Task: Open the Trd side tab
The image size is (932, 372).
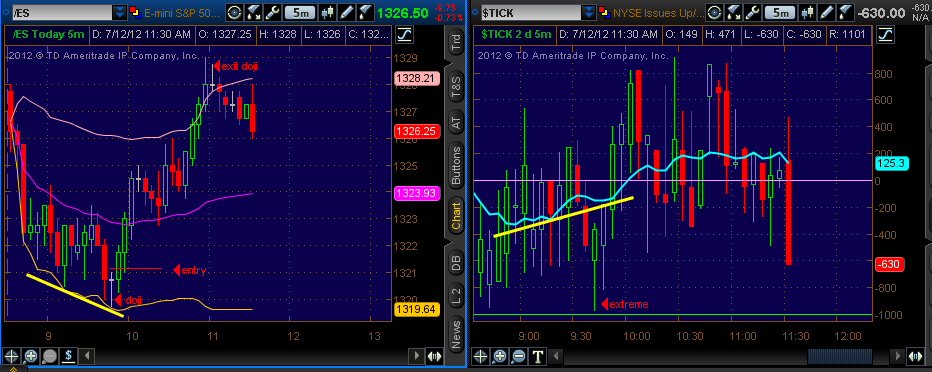Action: coord(456,43)
